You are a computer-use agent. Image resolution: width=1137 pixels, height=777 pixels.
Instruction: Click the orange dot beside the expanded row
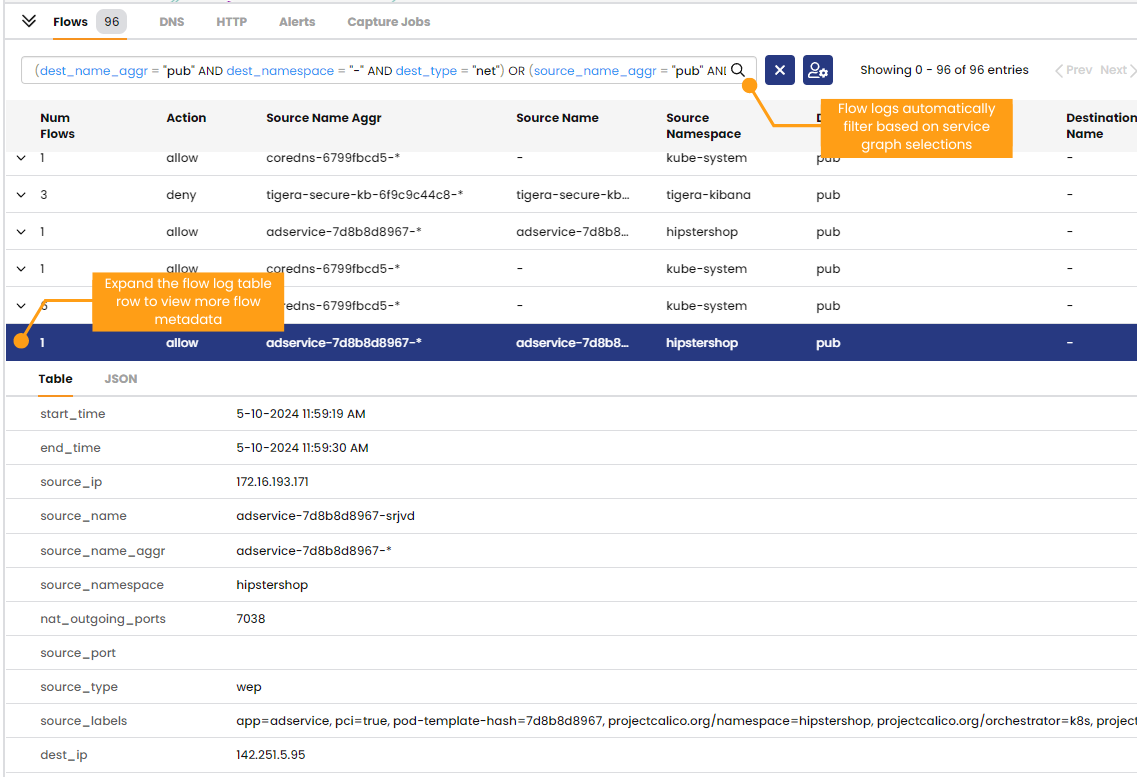[21, 341]
